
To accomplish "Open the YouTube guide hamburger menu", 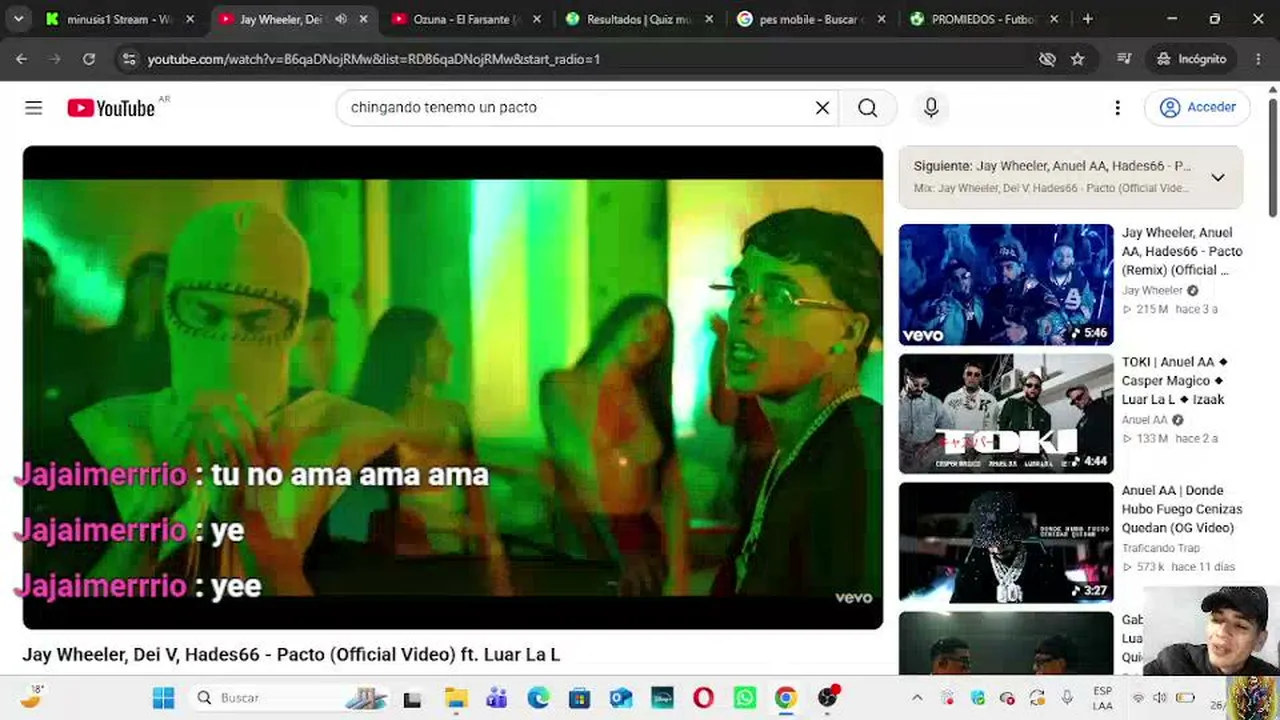I will (34, 108).
